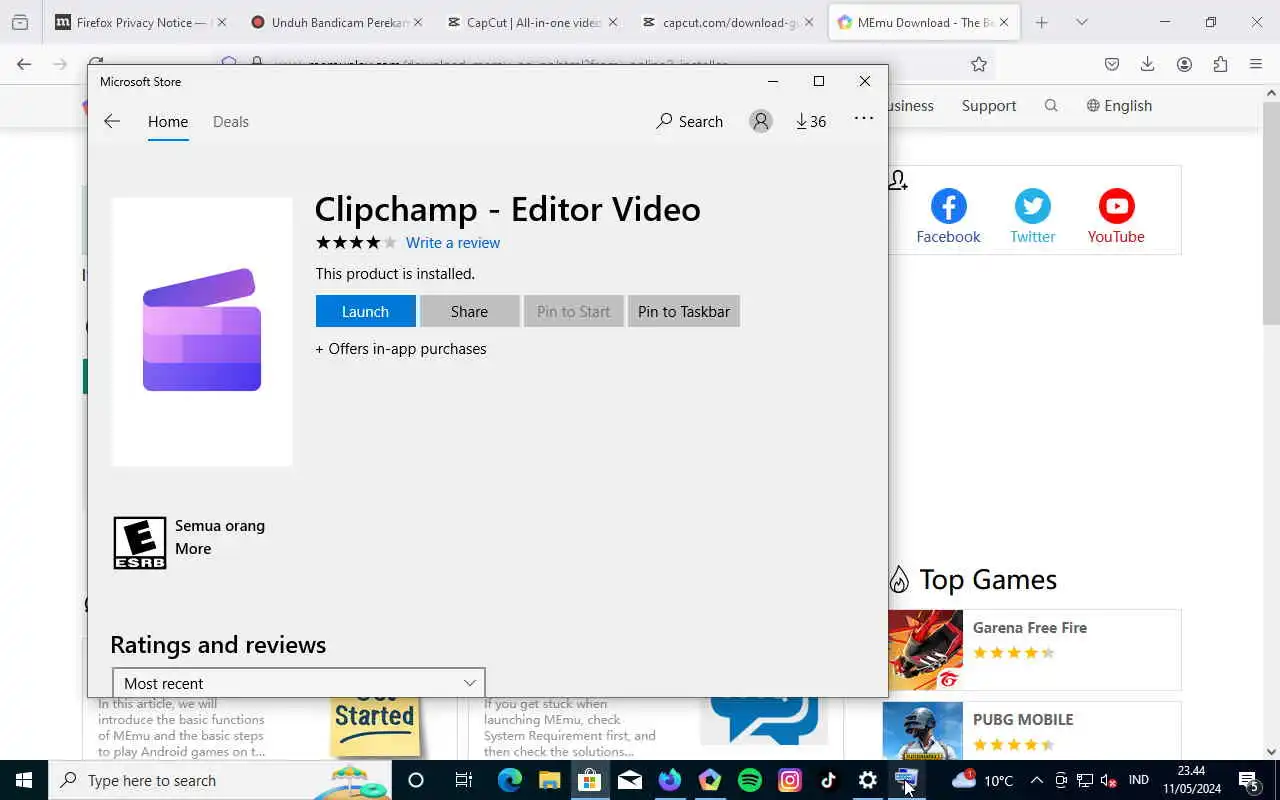Click the star rating for Clipchamp
Viewport: 1280px width, 800px height.
[356, 242]
